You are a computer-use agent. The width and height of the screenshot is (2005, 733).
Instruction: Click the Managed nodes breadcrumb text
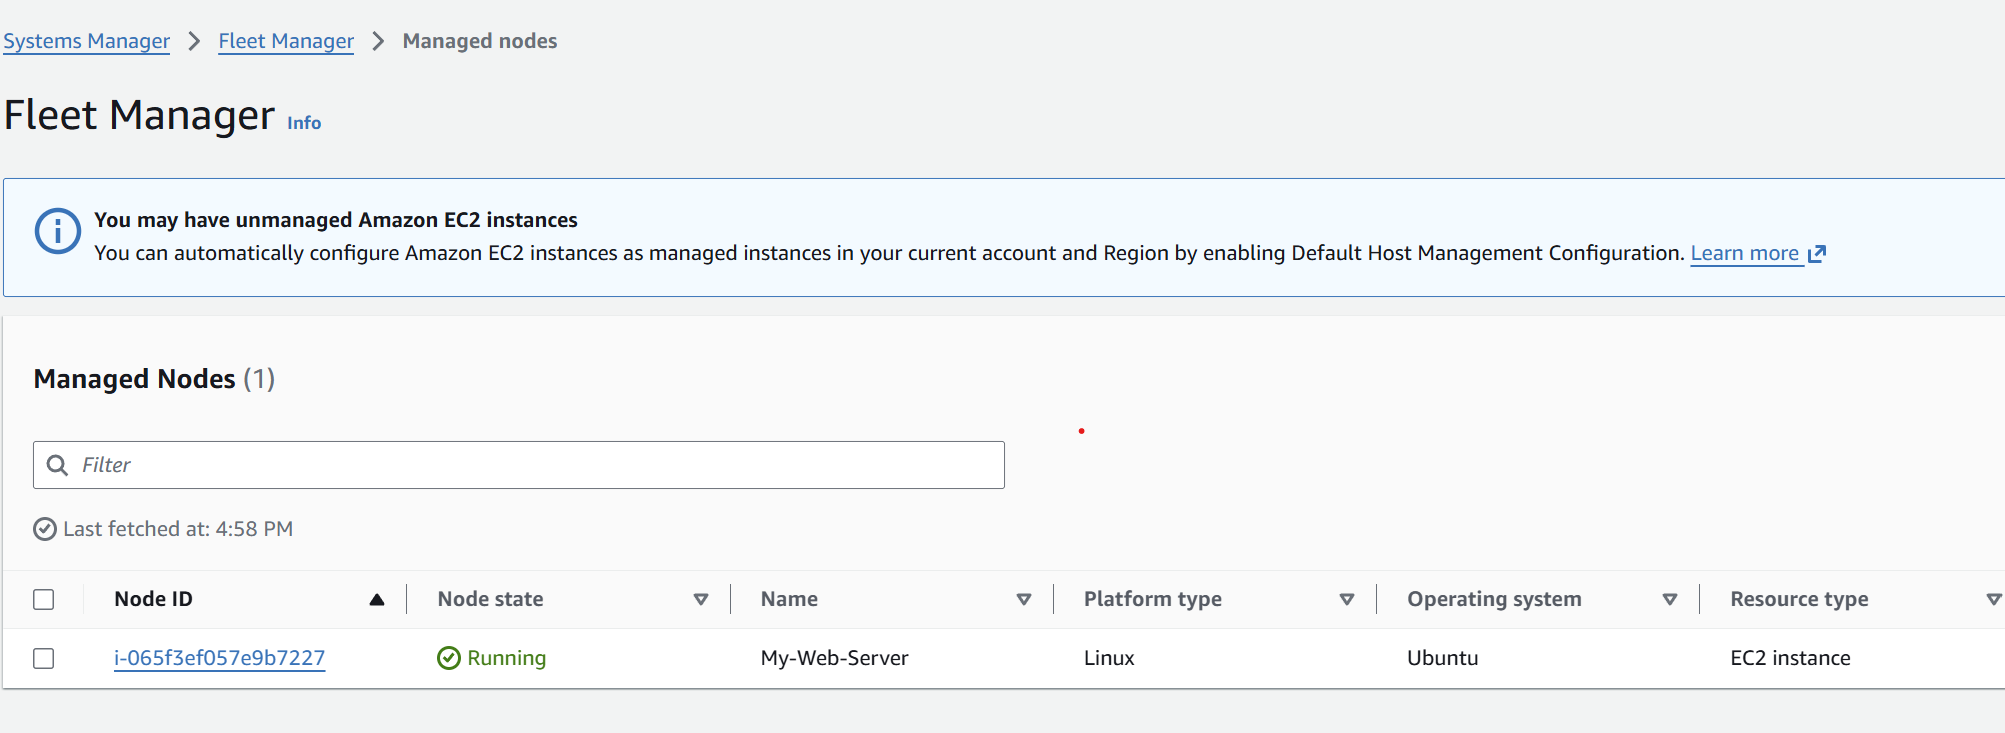(480, 41)
